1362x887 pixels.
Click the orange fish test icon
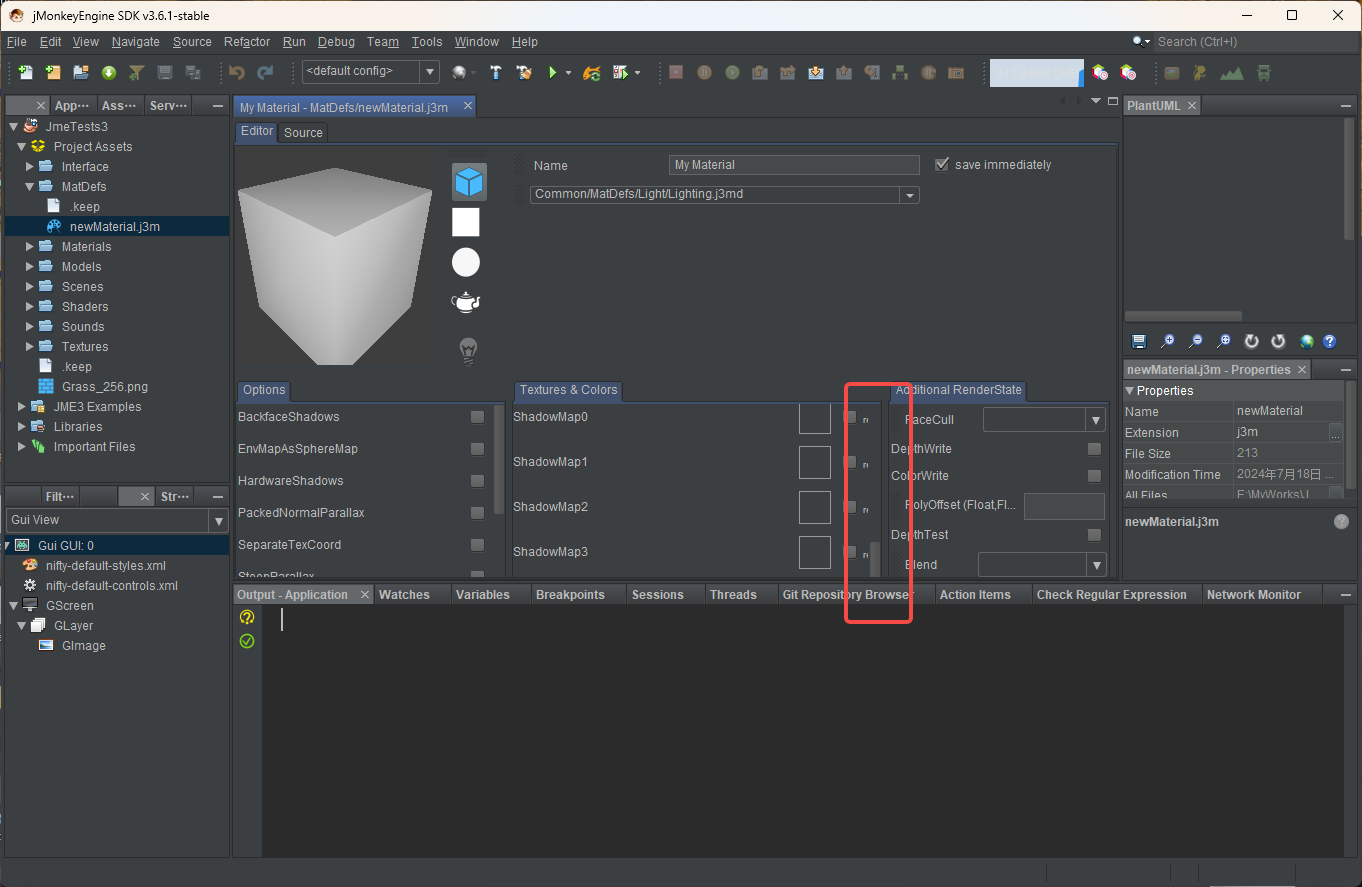591,72
